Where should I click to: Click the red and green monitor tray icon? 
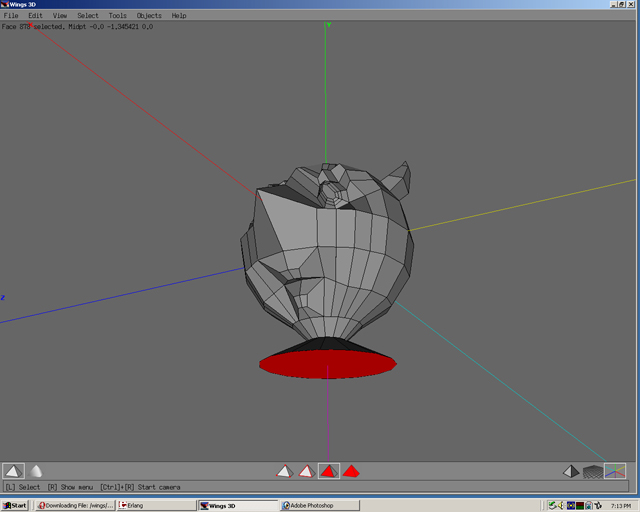pos(580,505)
